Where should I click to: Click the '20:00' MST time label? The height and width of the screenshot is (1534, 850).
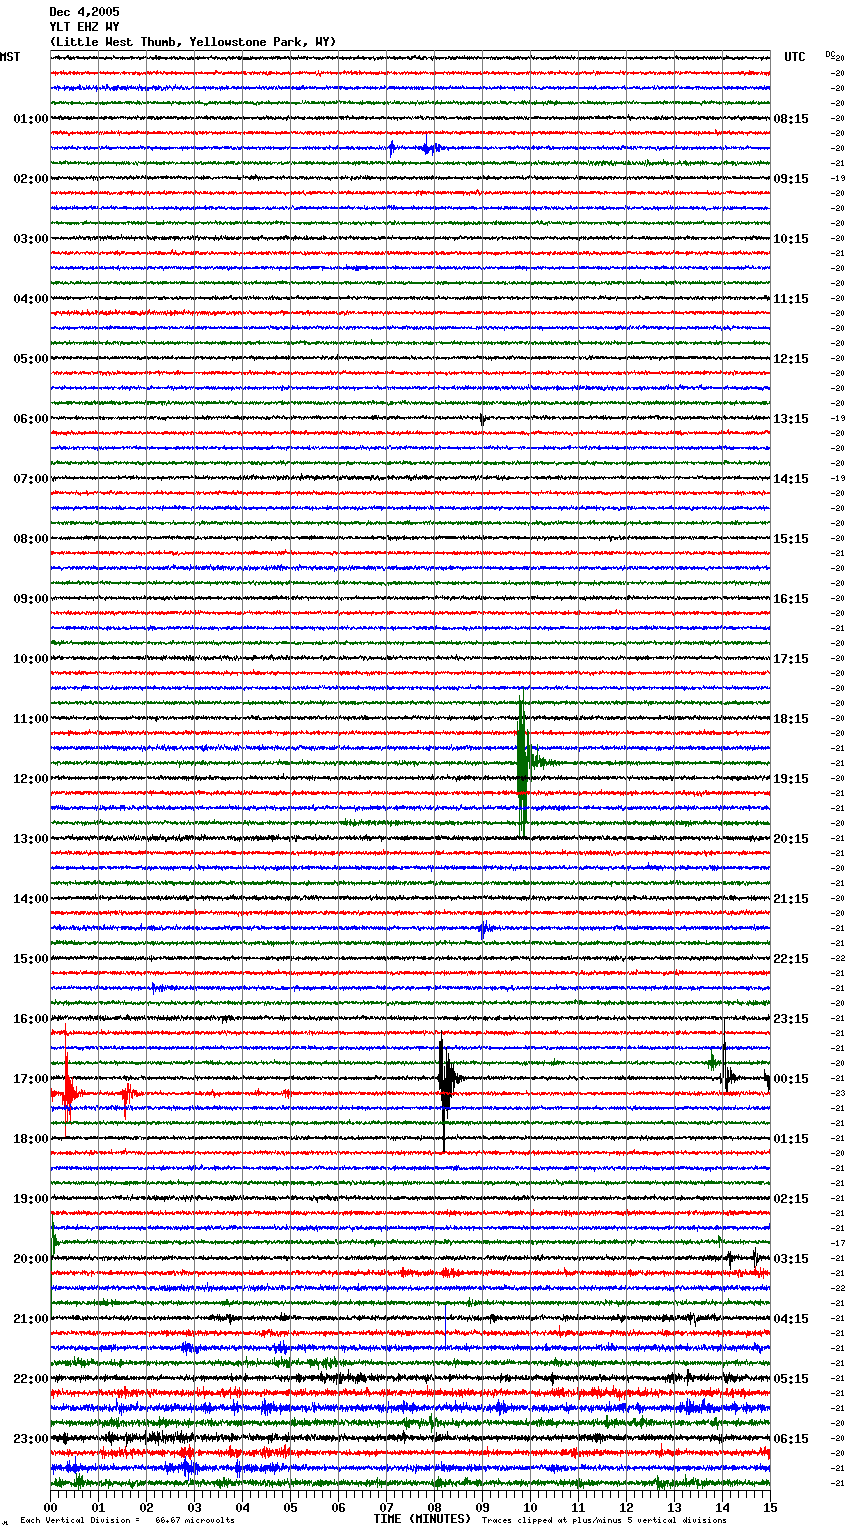coord(31,1259)
